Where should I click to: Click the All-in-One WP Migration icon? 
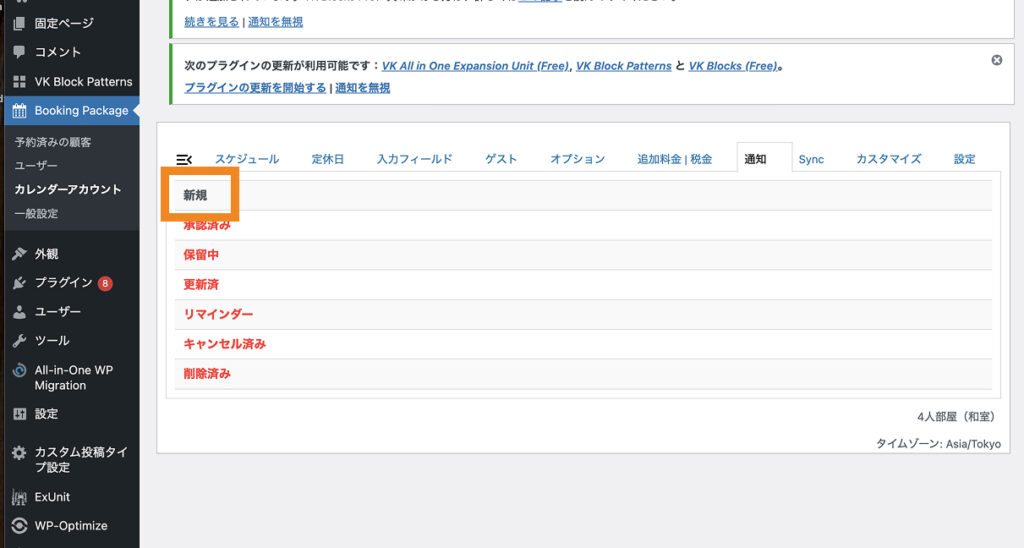pos(20,370)
